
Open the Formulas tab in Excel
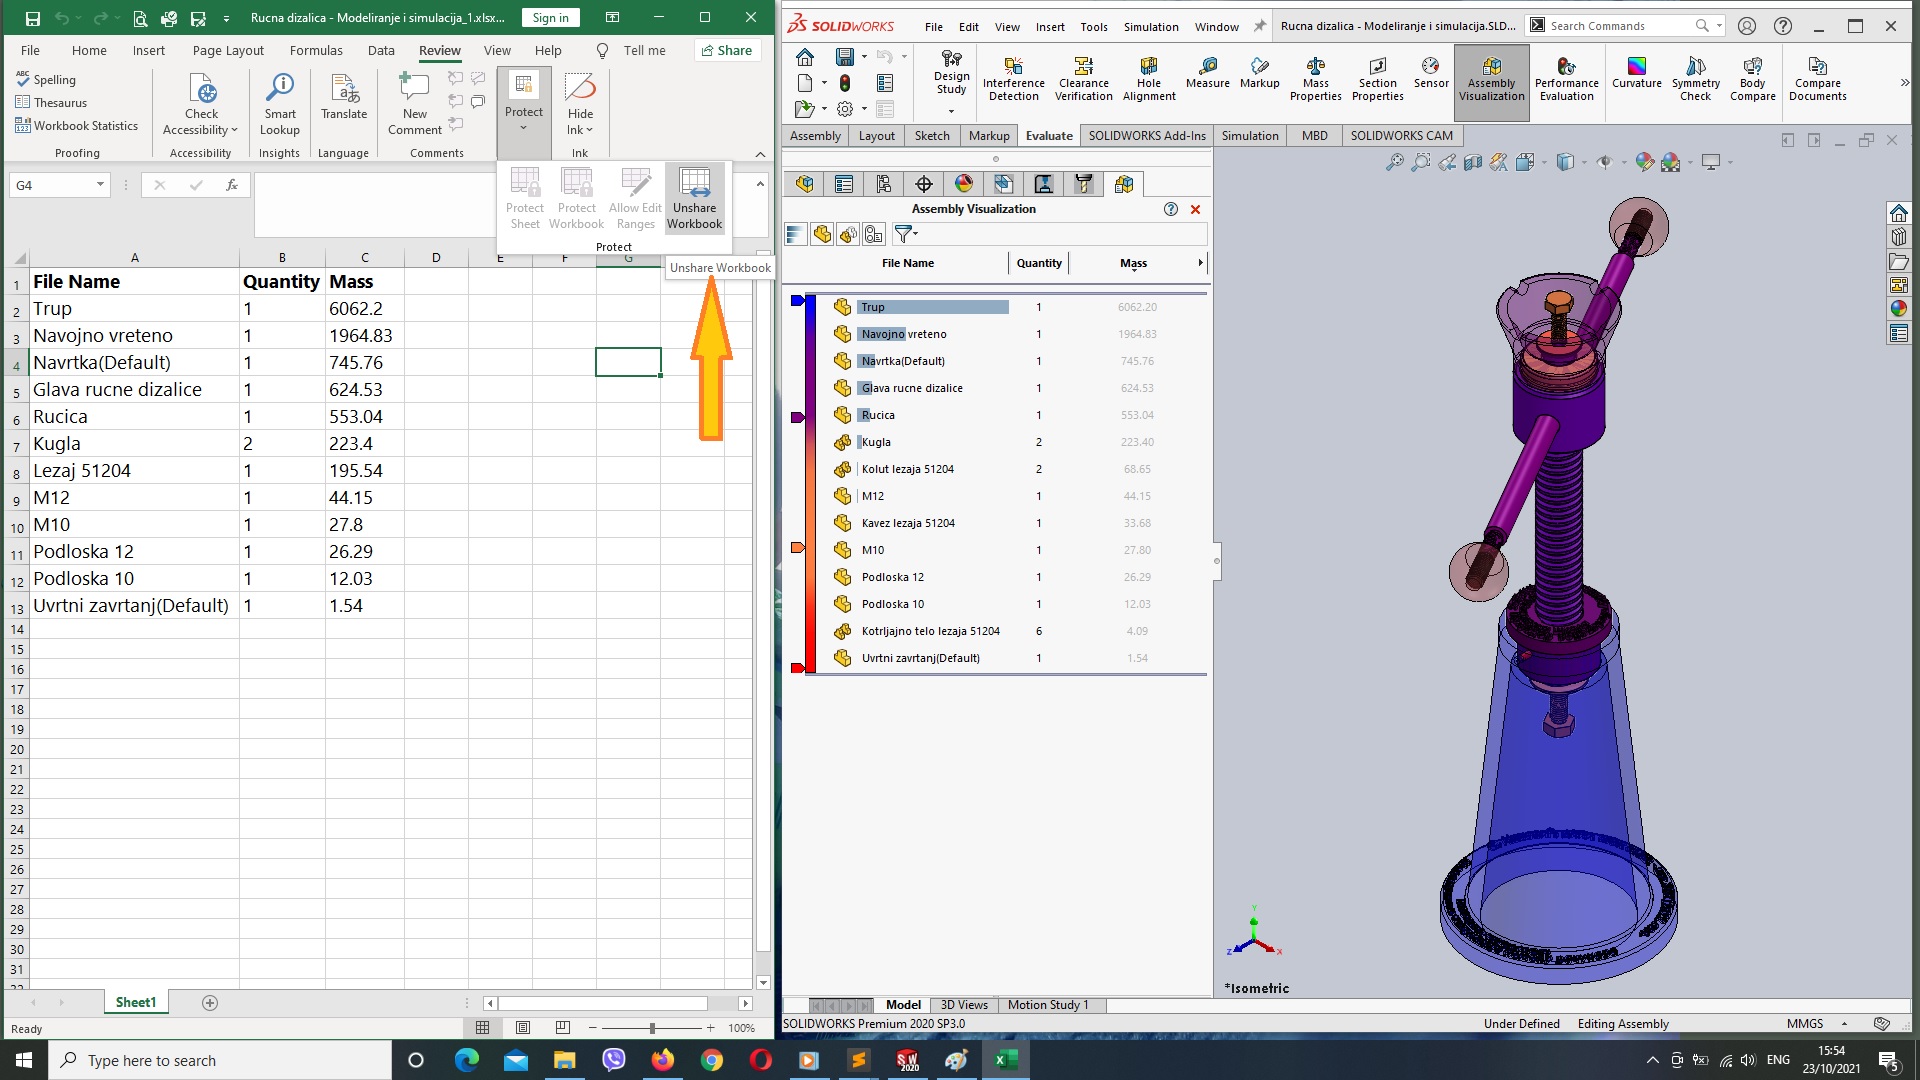click(x=316, y=50)
